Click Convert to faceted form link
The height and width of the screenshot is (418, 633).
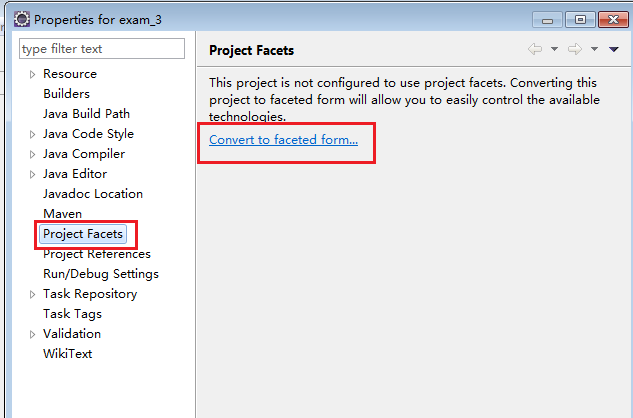click(283, 140)
